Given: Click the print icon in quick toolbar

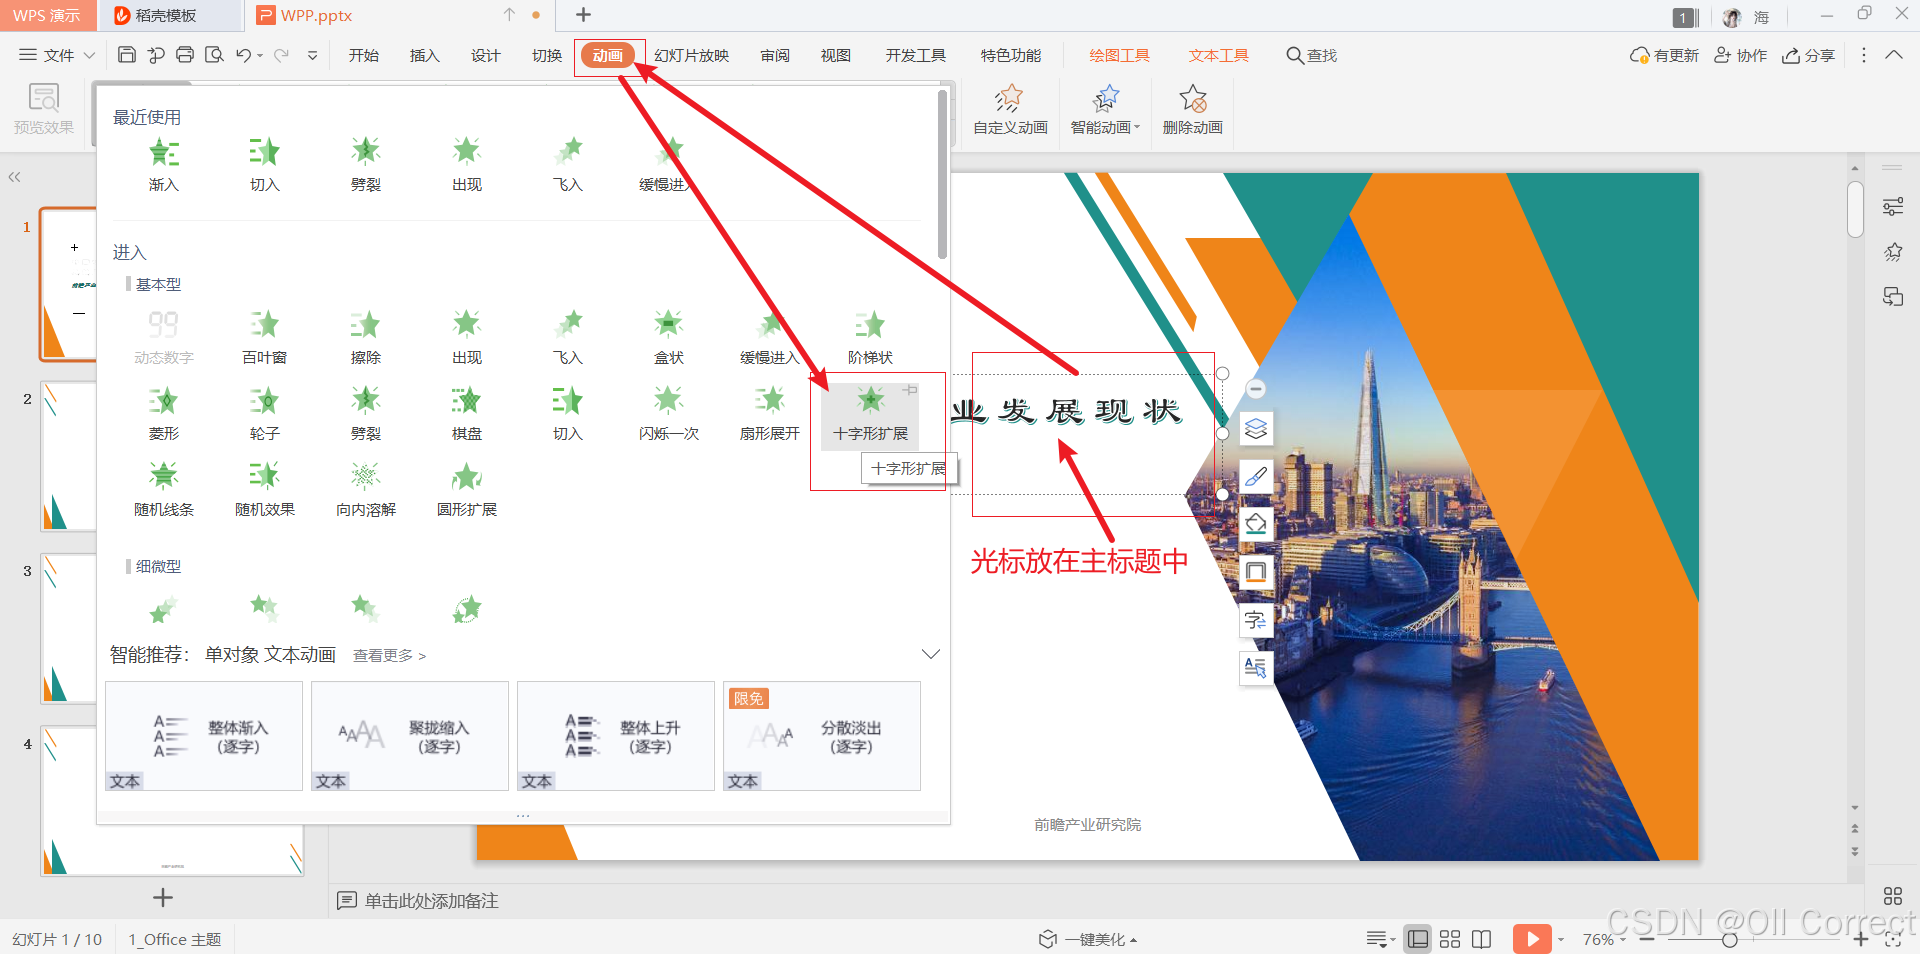Looking at the screenshot, I should [x=185, y=55].
